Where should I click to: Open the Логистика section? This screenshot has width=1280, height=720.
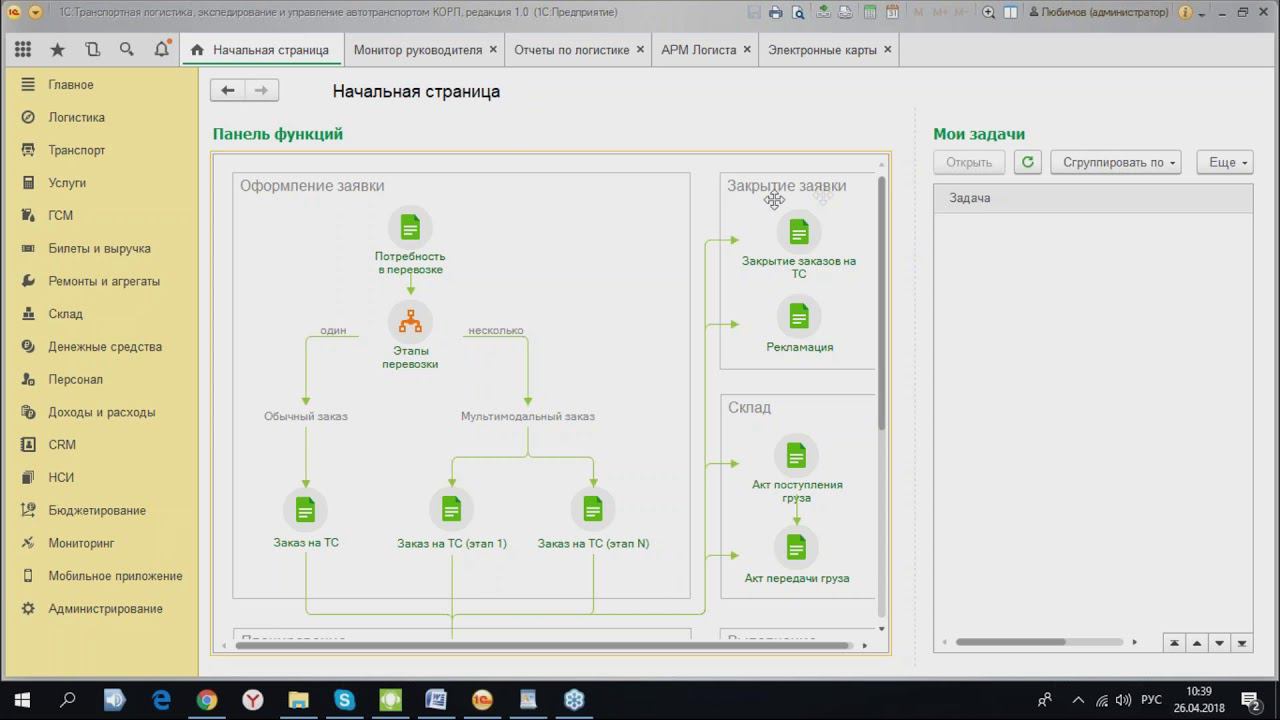coord(77,117)
